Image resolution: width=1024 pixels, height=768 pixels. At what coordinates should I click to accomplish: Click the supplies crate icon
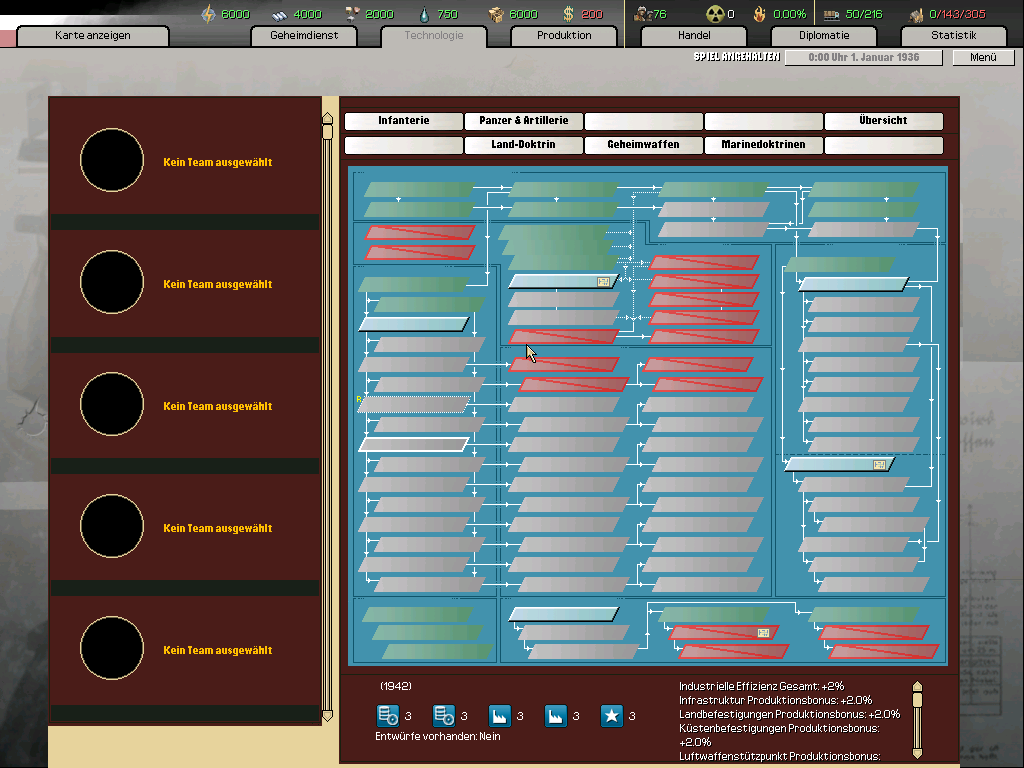click(x=494, y=14)
